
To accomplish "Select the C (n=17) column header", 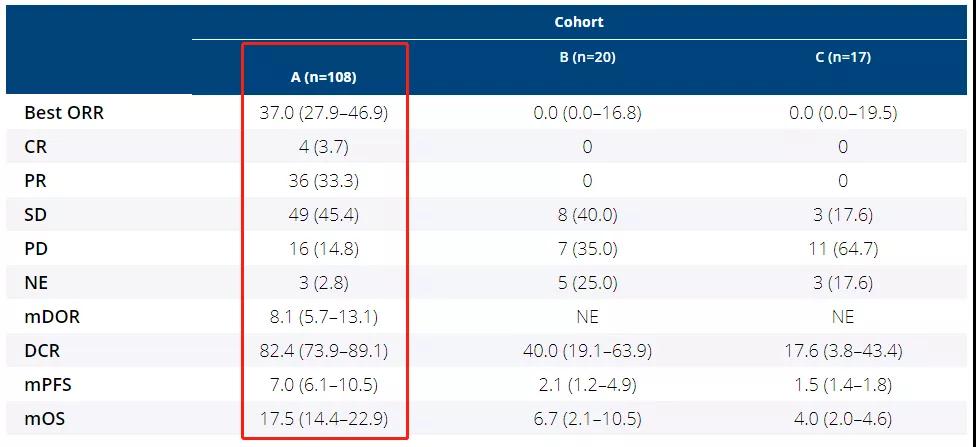I will [x=843, y=58].
